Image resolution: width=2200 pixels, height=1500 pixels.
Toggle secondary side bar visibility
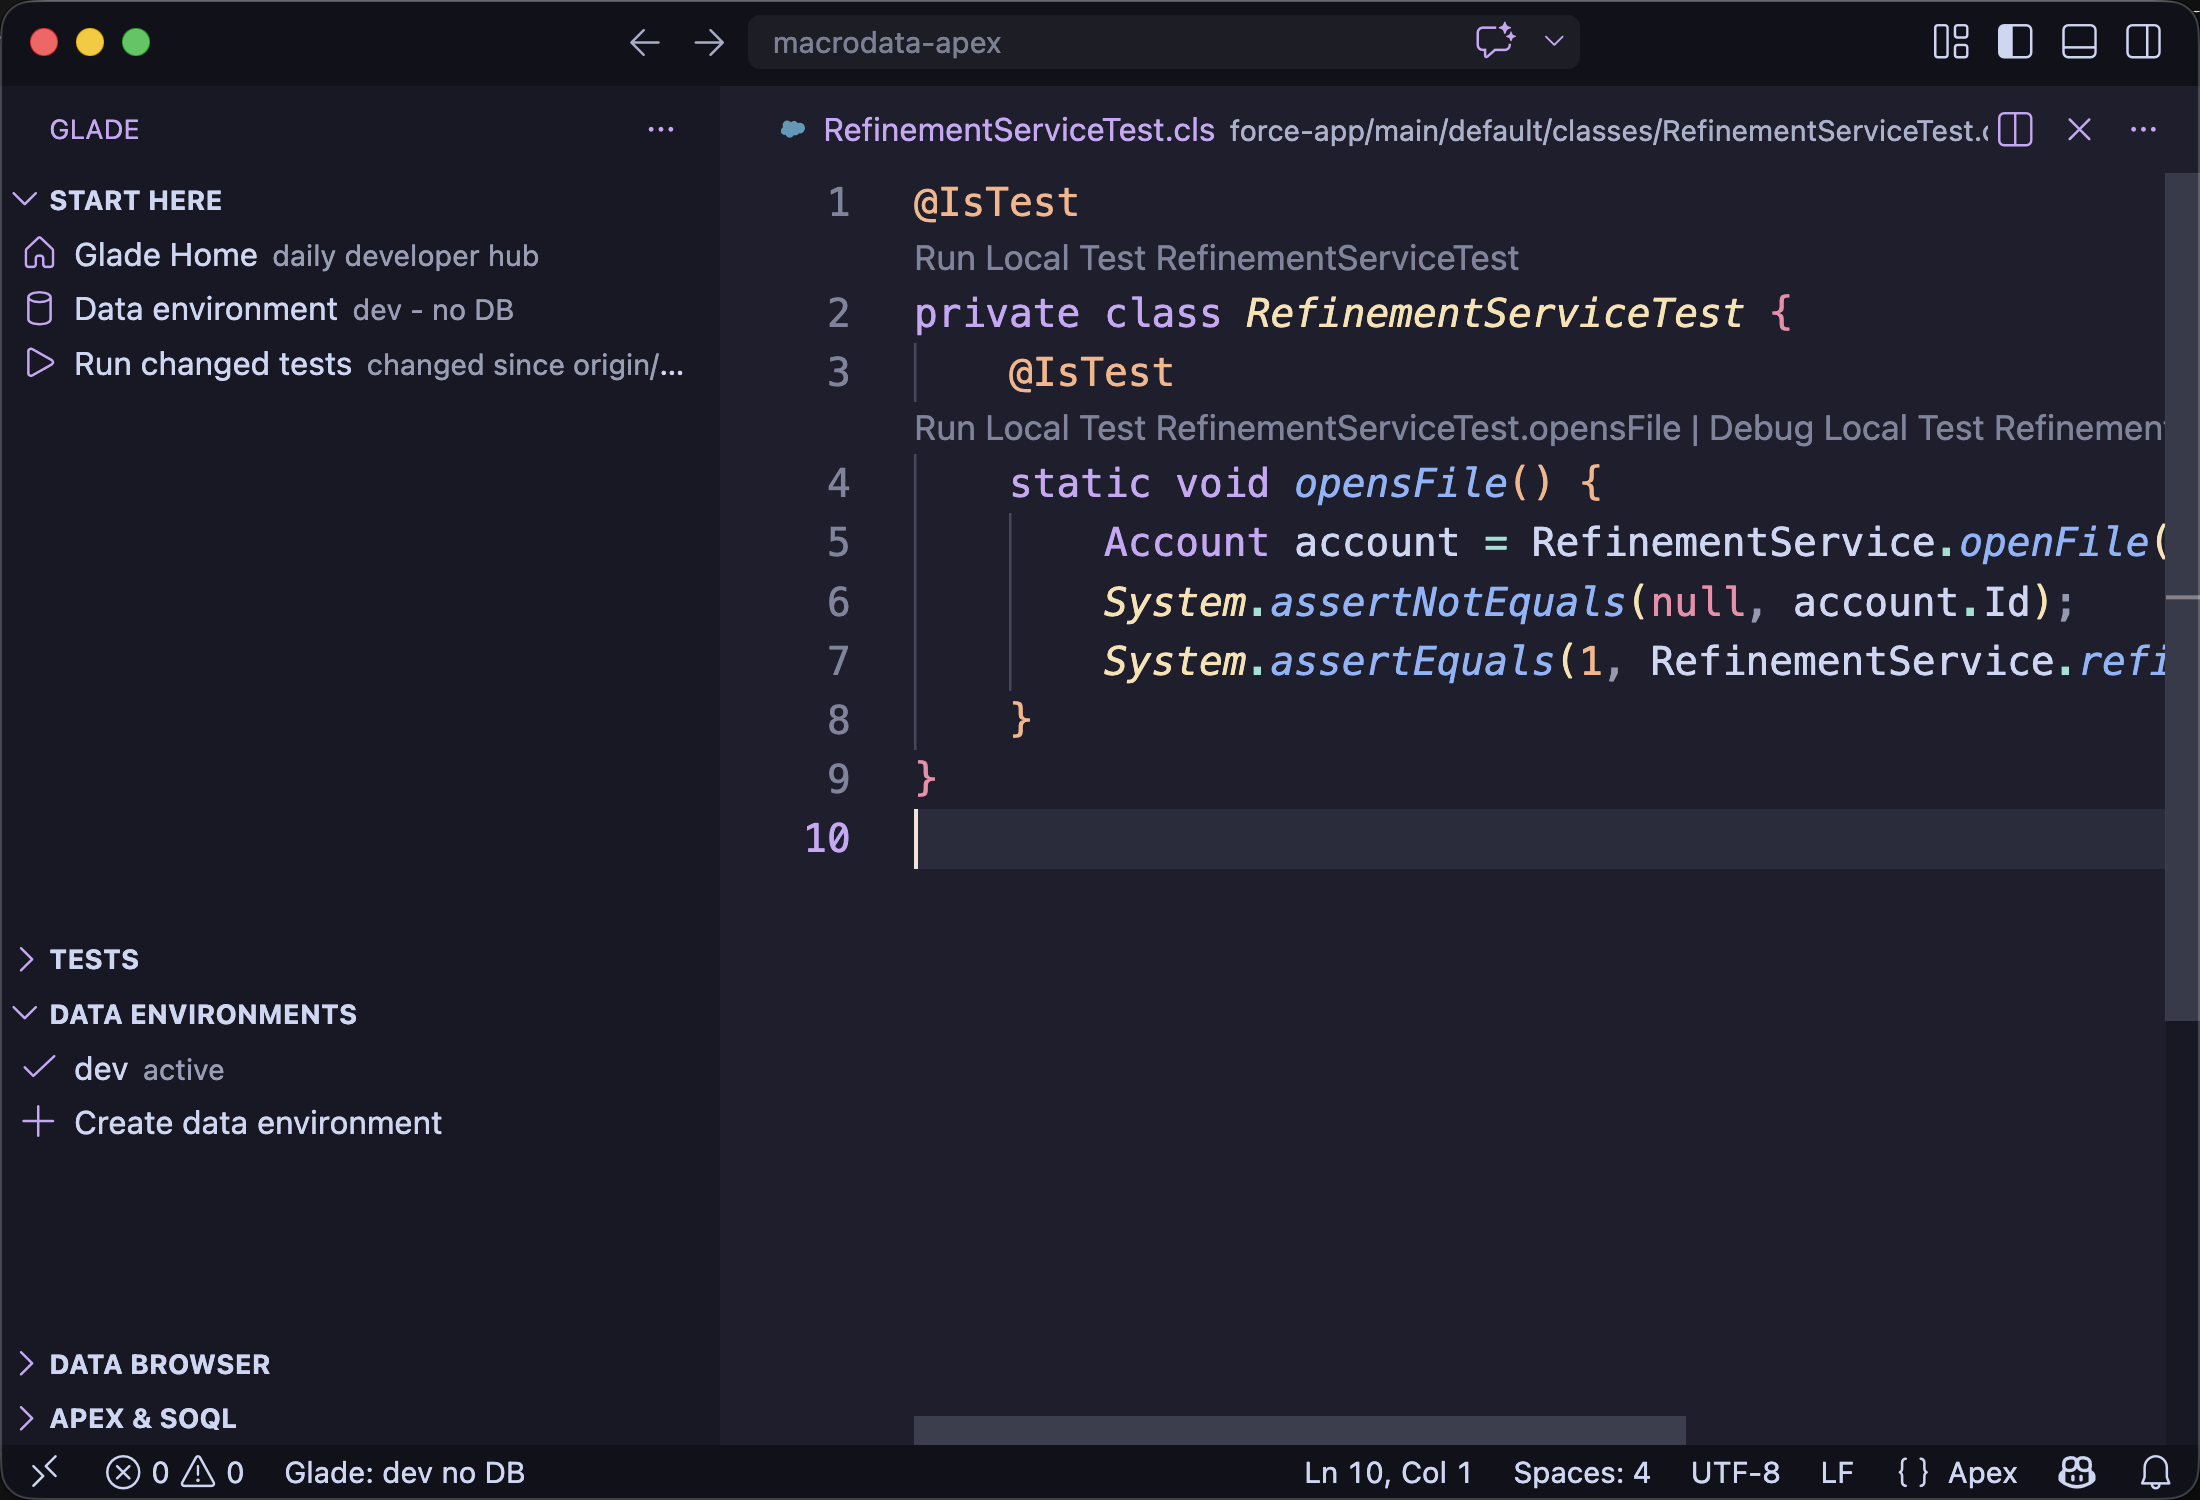coord(2143,42)
